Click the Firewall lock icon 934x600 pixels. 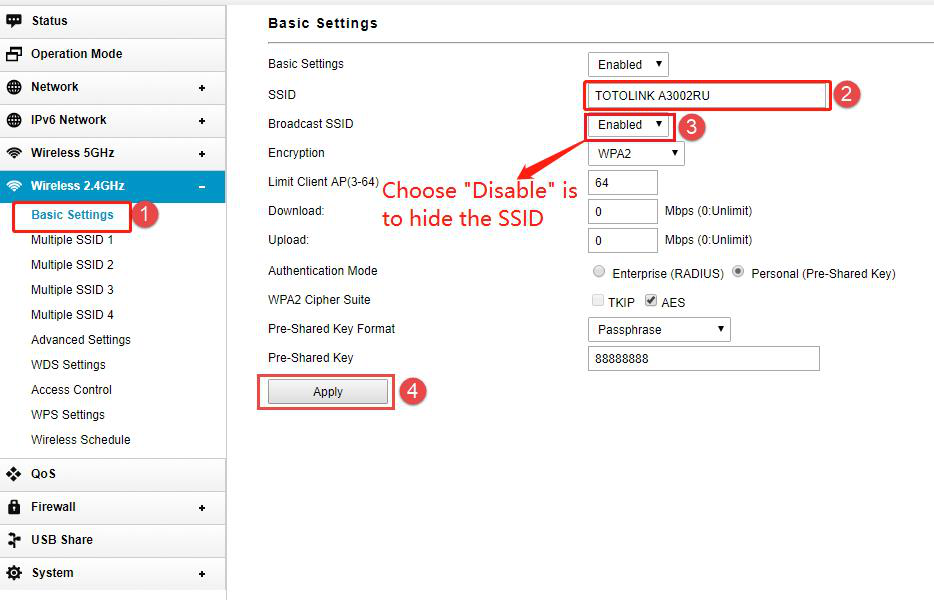14,507
